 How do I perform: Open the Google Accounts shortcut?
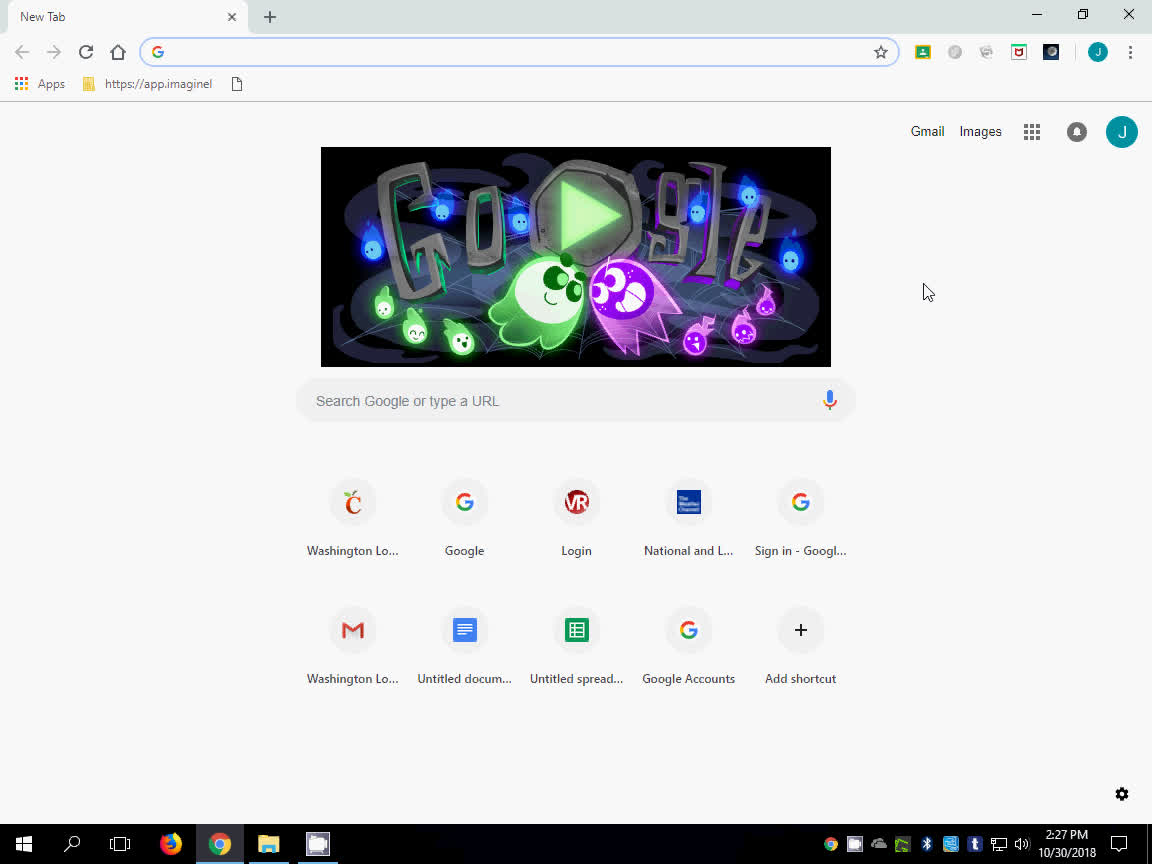pos(688,645)
